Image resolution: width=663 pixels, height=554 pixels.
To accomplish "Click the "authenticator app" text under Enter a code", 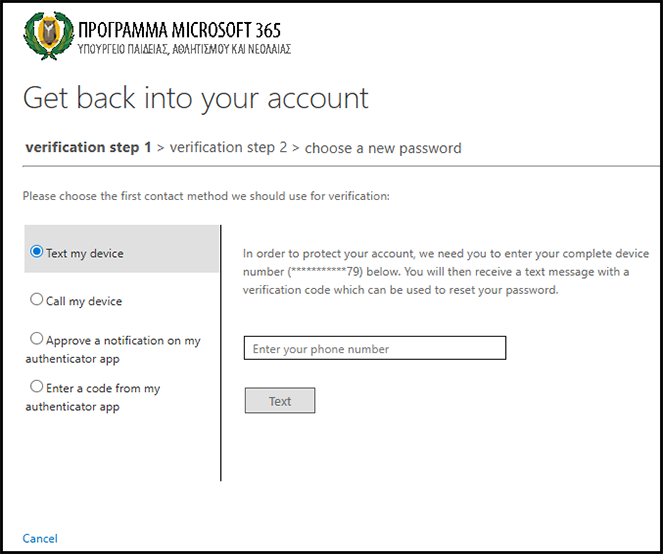I will (x=72, y=407).
